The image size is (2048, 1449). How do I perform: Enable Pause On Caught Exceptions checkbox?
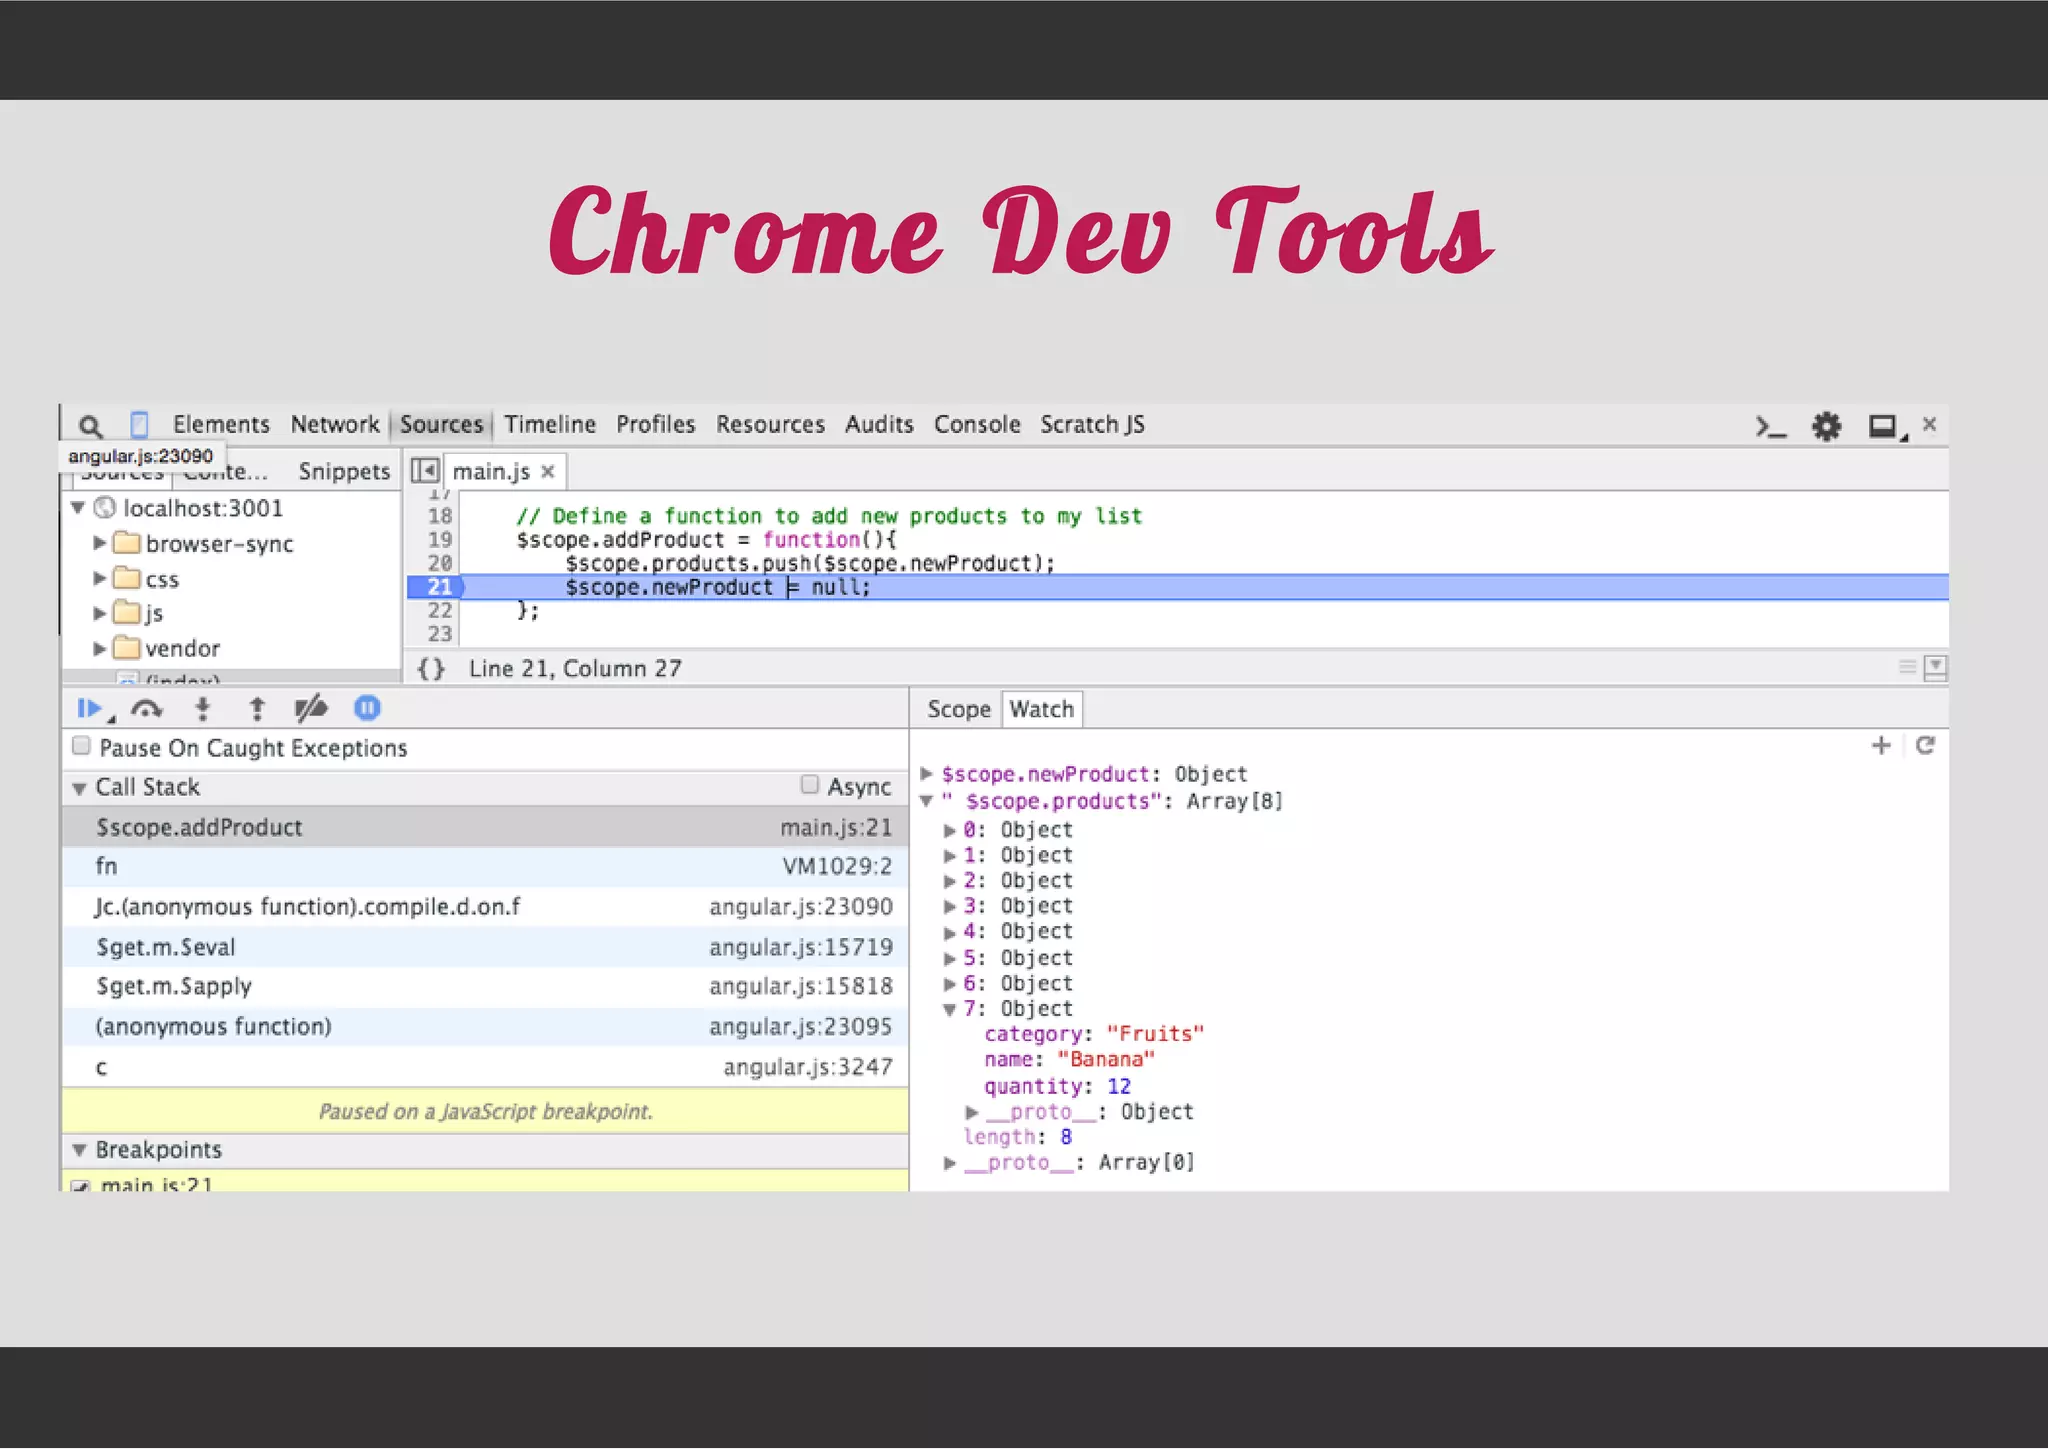(82, 746)
